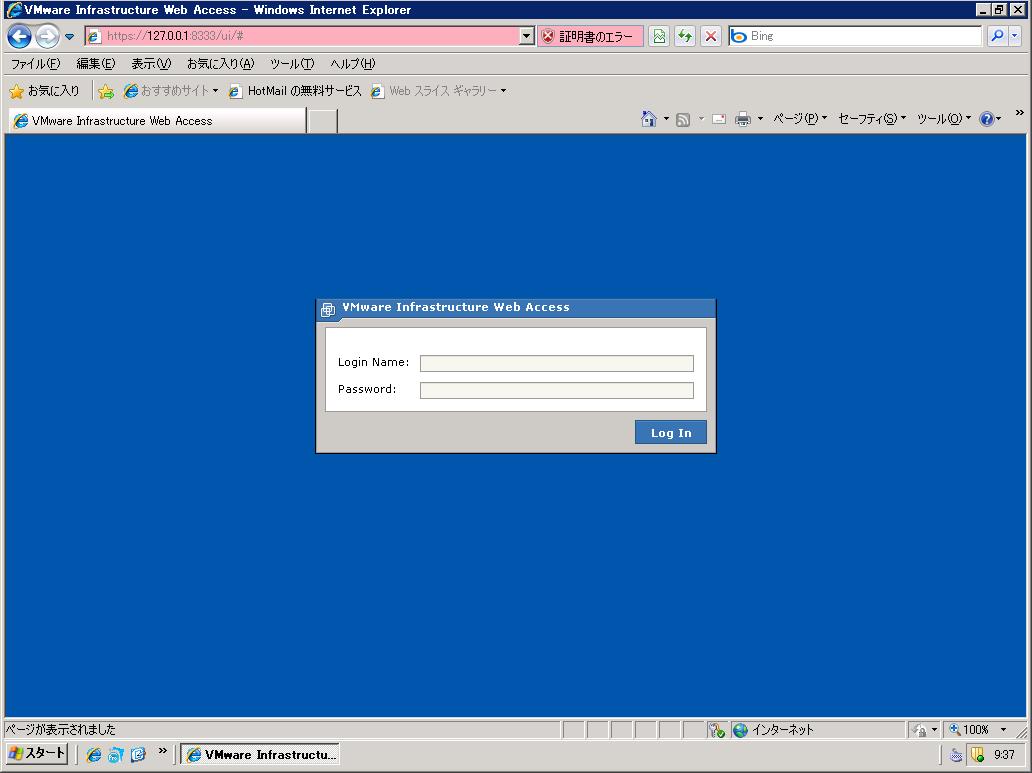Click the お気に入り favorites star button
The width and height of the screenshot is (1032, 773).
(45, 91)
